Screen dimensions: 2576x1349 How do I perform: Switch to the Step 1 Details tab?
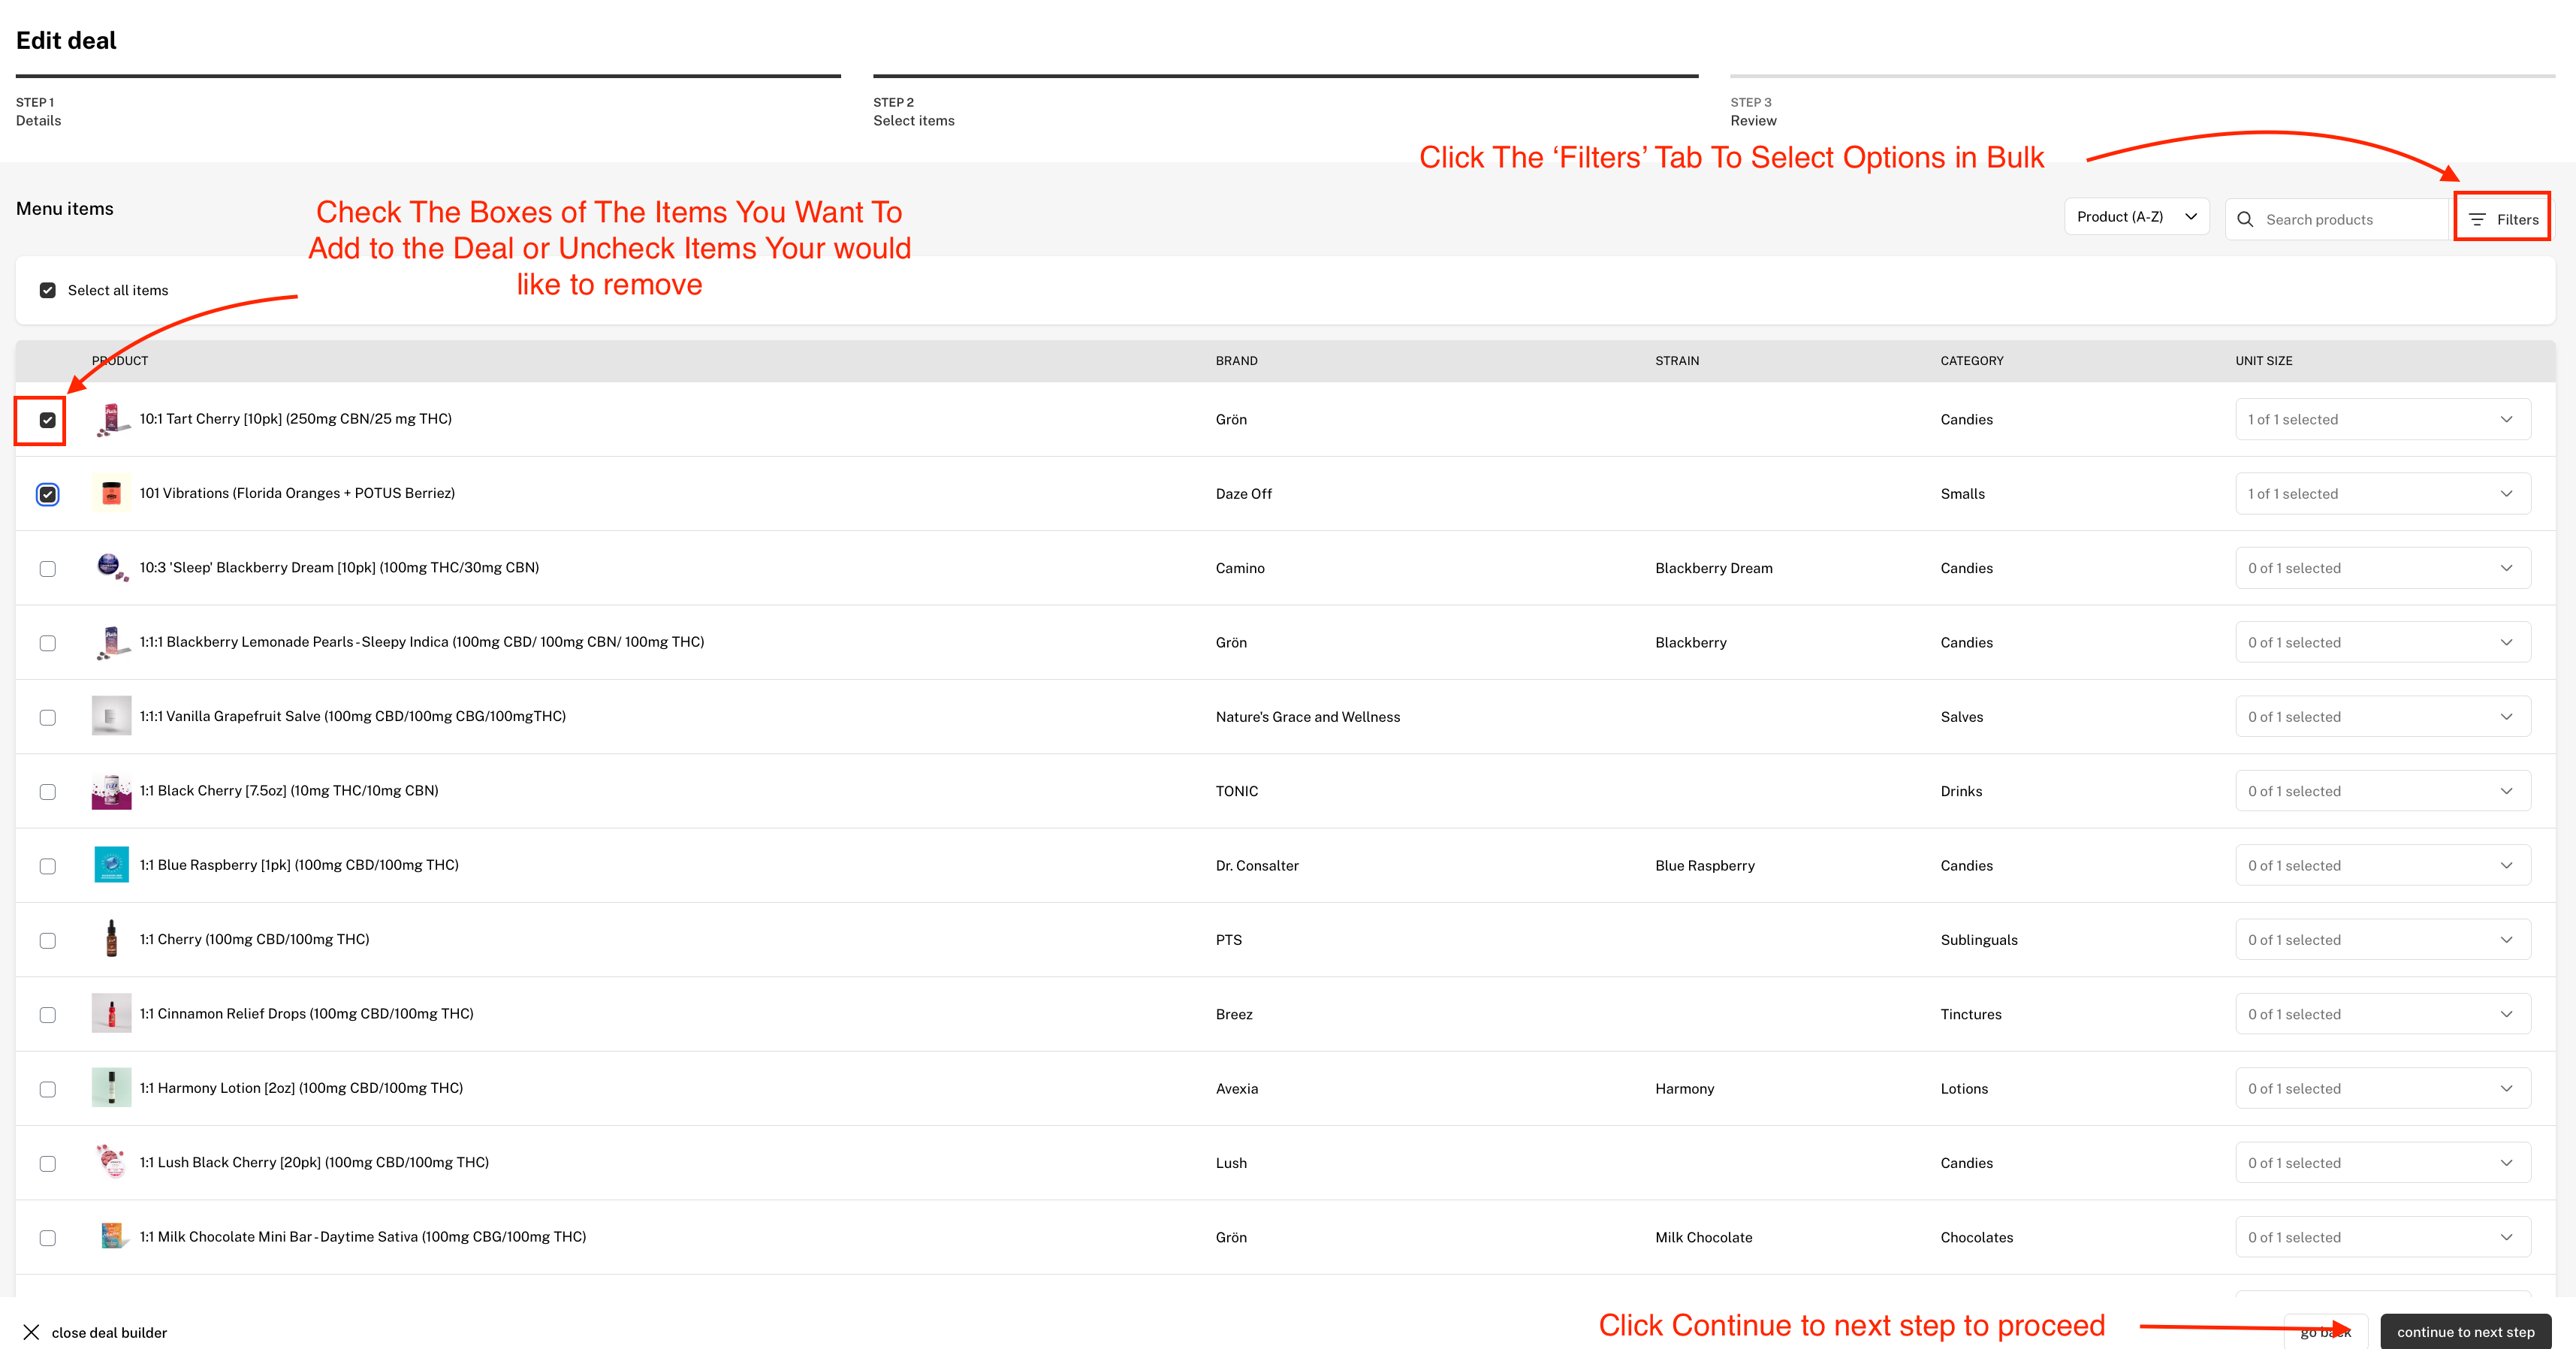[x=38, y=111]
